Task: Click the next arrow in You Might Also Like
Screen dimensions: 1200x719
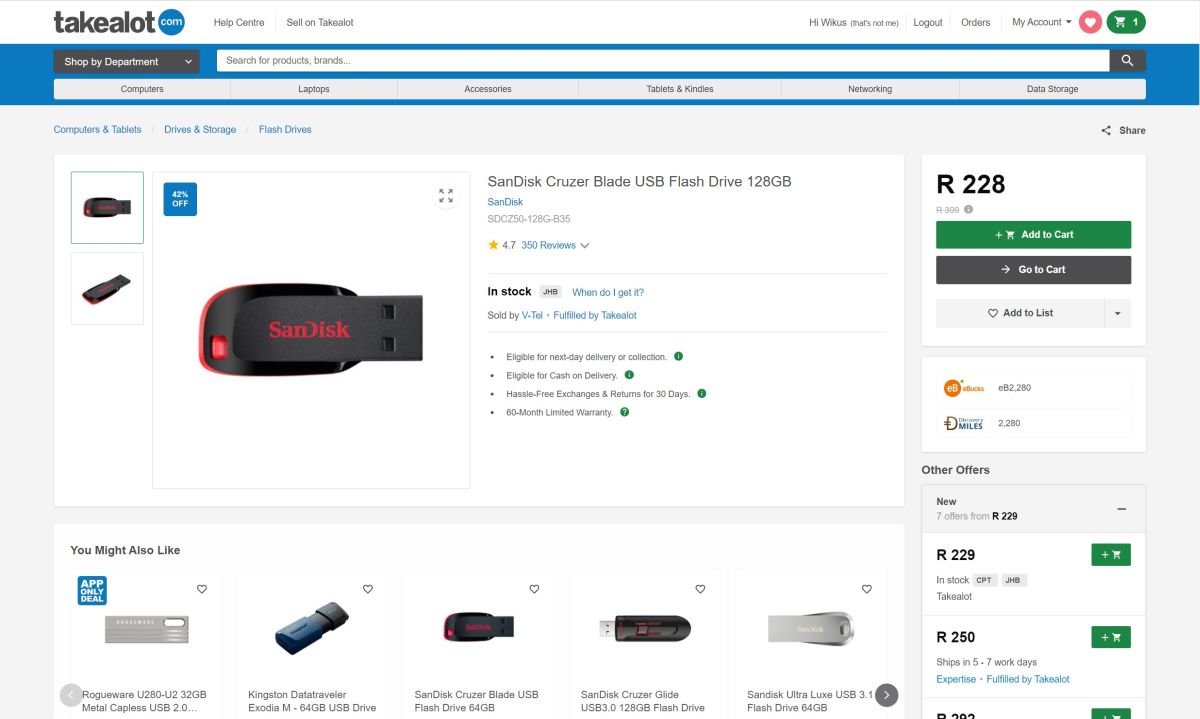Action: click(x=886, y=695)
